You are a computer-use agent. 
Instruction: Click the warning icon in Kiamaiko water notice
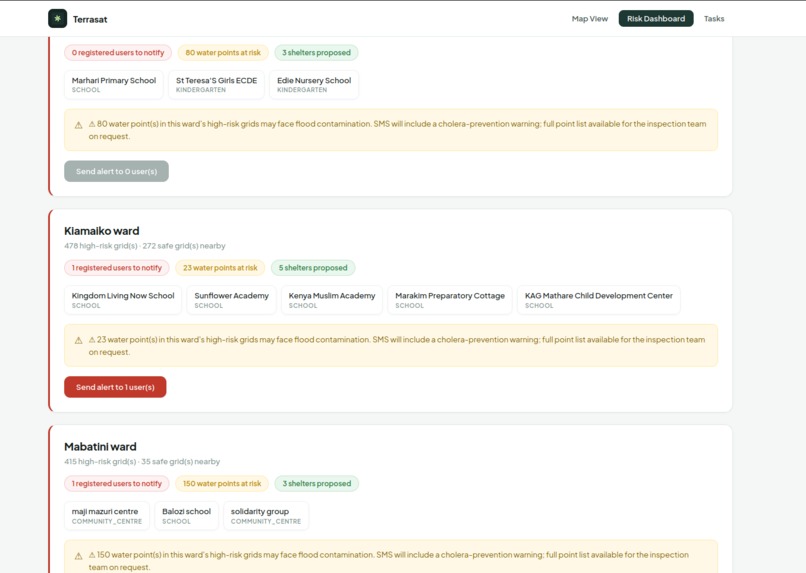pos(79,340)
